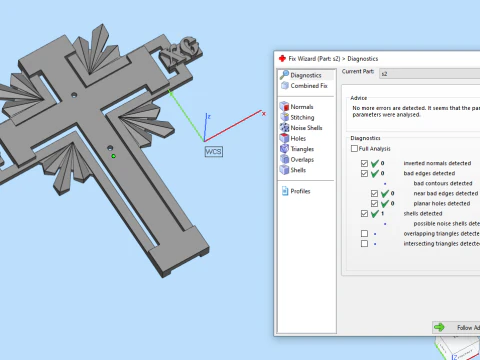Image resolution: width=480 pixels, height=360 pixels.
Task: Uncheck bad edges detected checkbox
Action: coord(364,173)
